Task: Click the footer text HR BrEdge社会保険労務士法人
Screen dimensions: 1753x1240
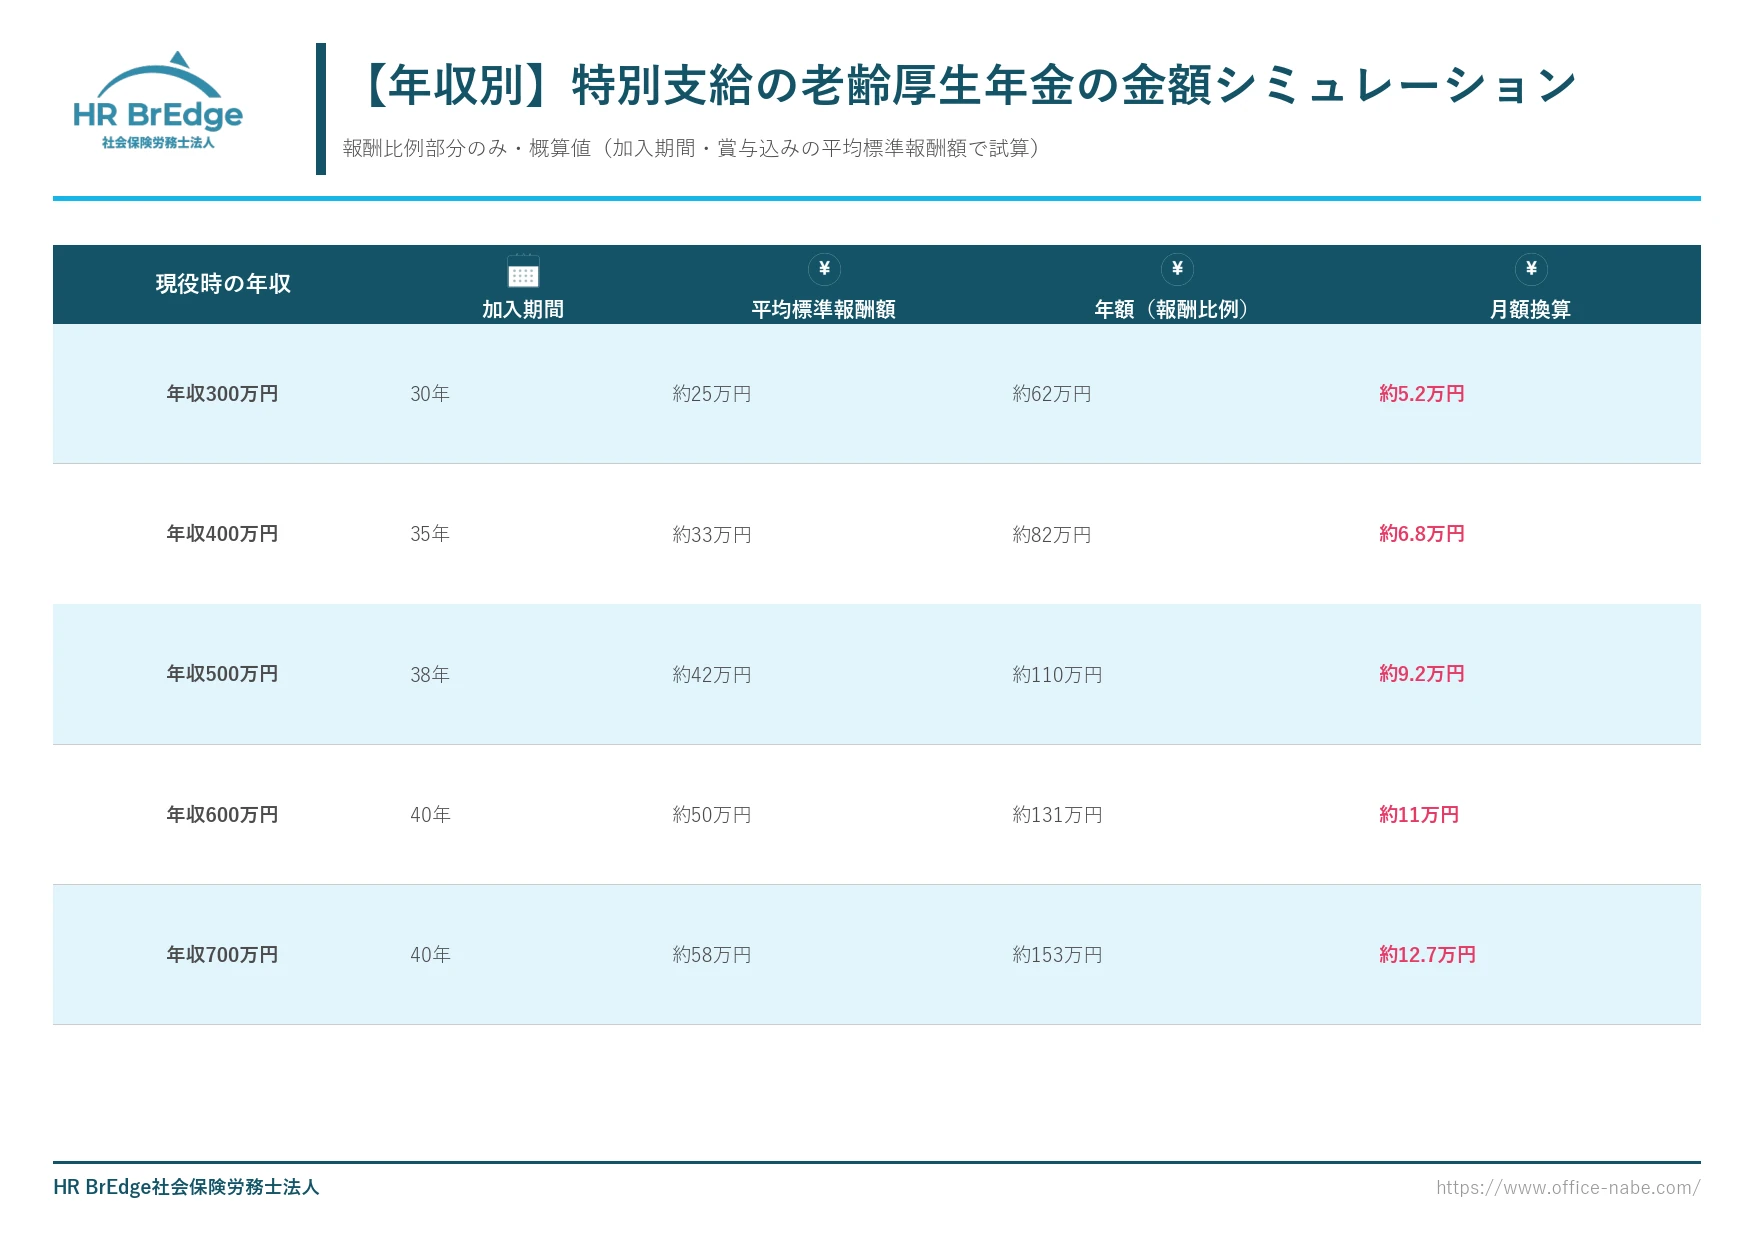Action: [x=186, y=1187]
